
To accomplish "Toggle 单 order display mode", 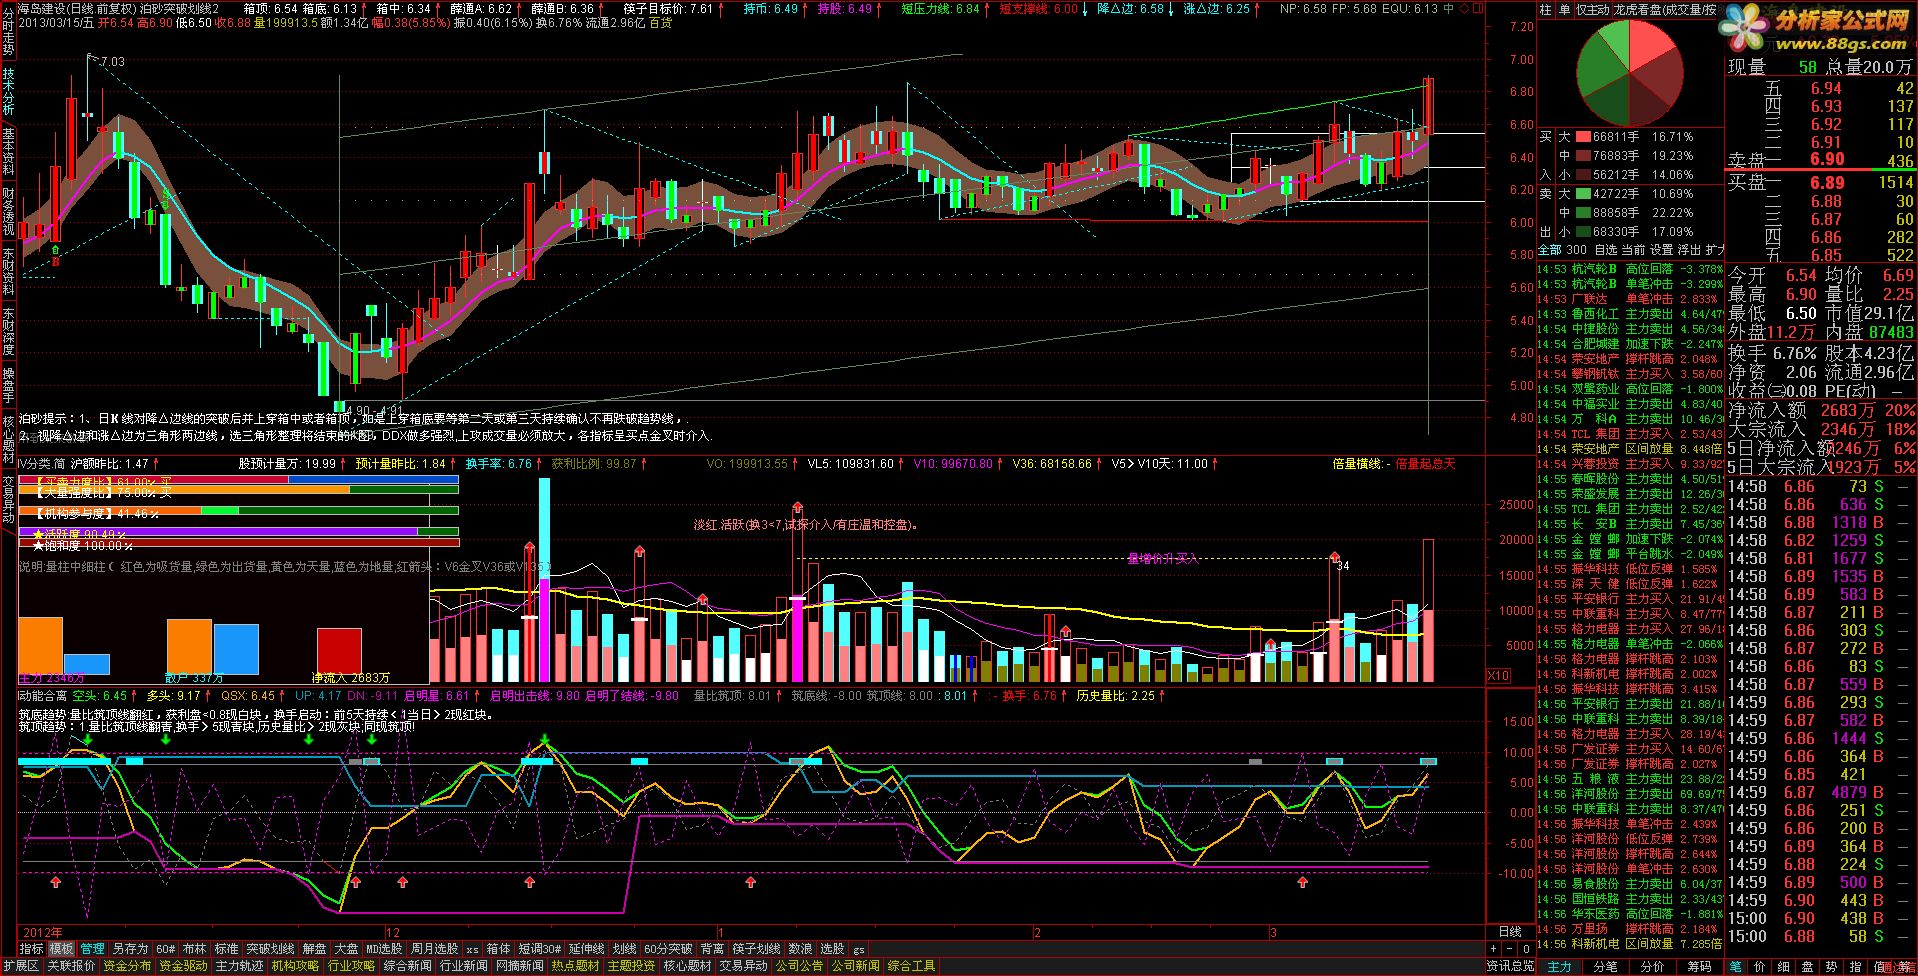I will (1564, 9).
